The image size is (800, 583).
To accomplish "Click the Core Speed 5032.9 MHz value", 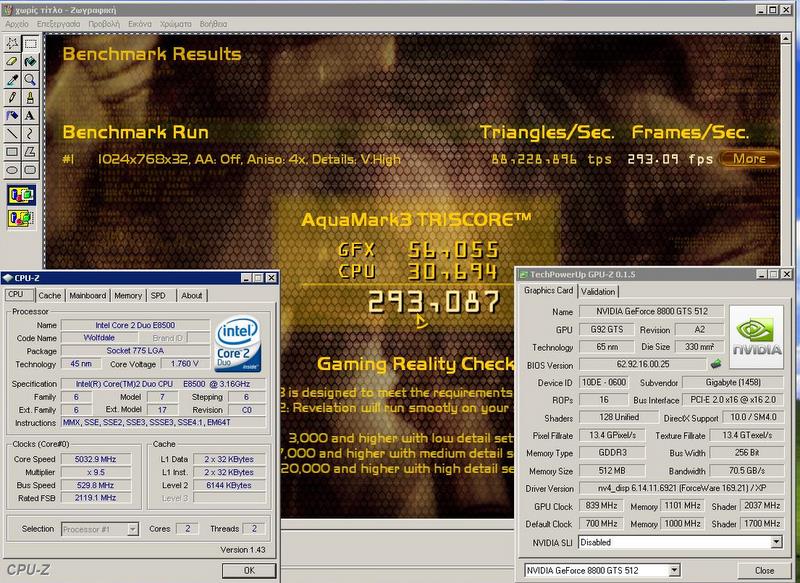I will (95, 459).
